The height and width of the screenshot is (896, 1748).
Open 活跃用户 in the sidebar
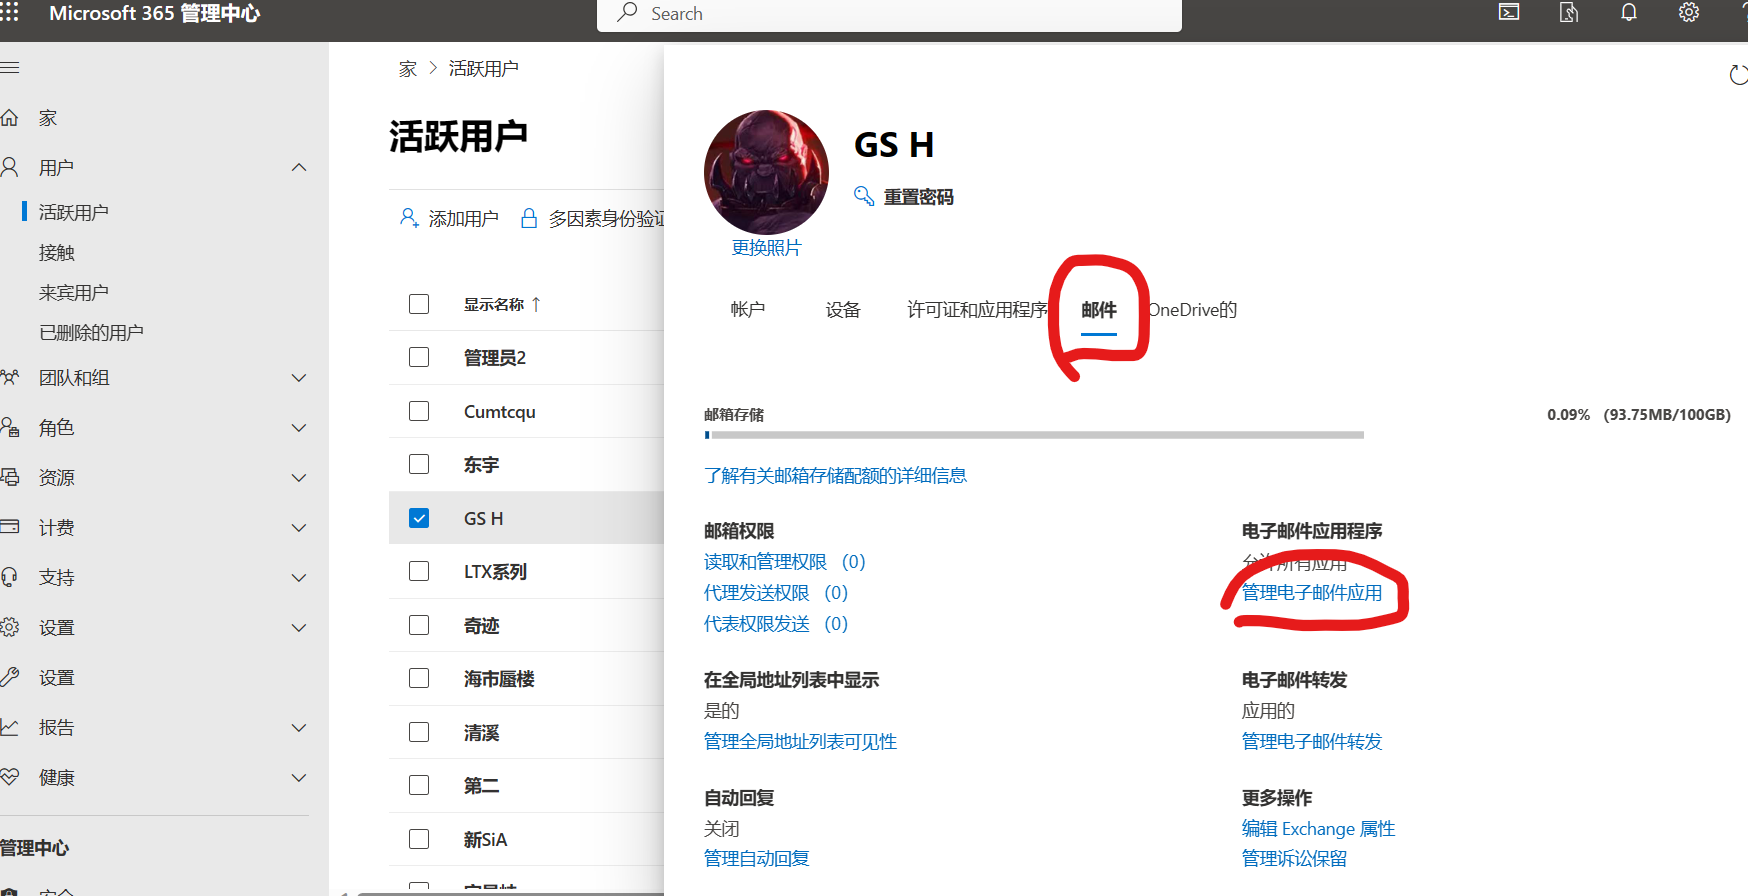pyautogui.click(x=74, y=212)
